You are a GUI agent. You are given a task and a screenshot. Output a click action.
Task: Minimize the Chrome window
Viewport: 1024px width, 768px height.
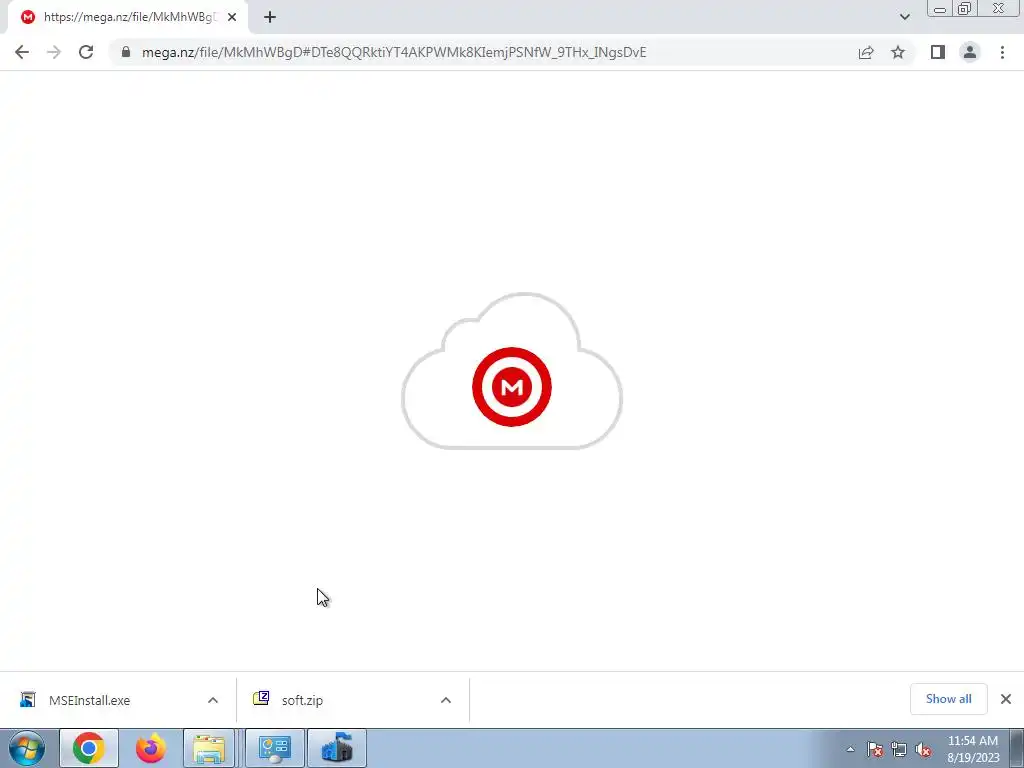[940, 9]
